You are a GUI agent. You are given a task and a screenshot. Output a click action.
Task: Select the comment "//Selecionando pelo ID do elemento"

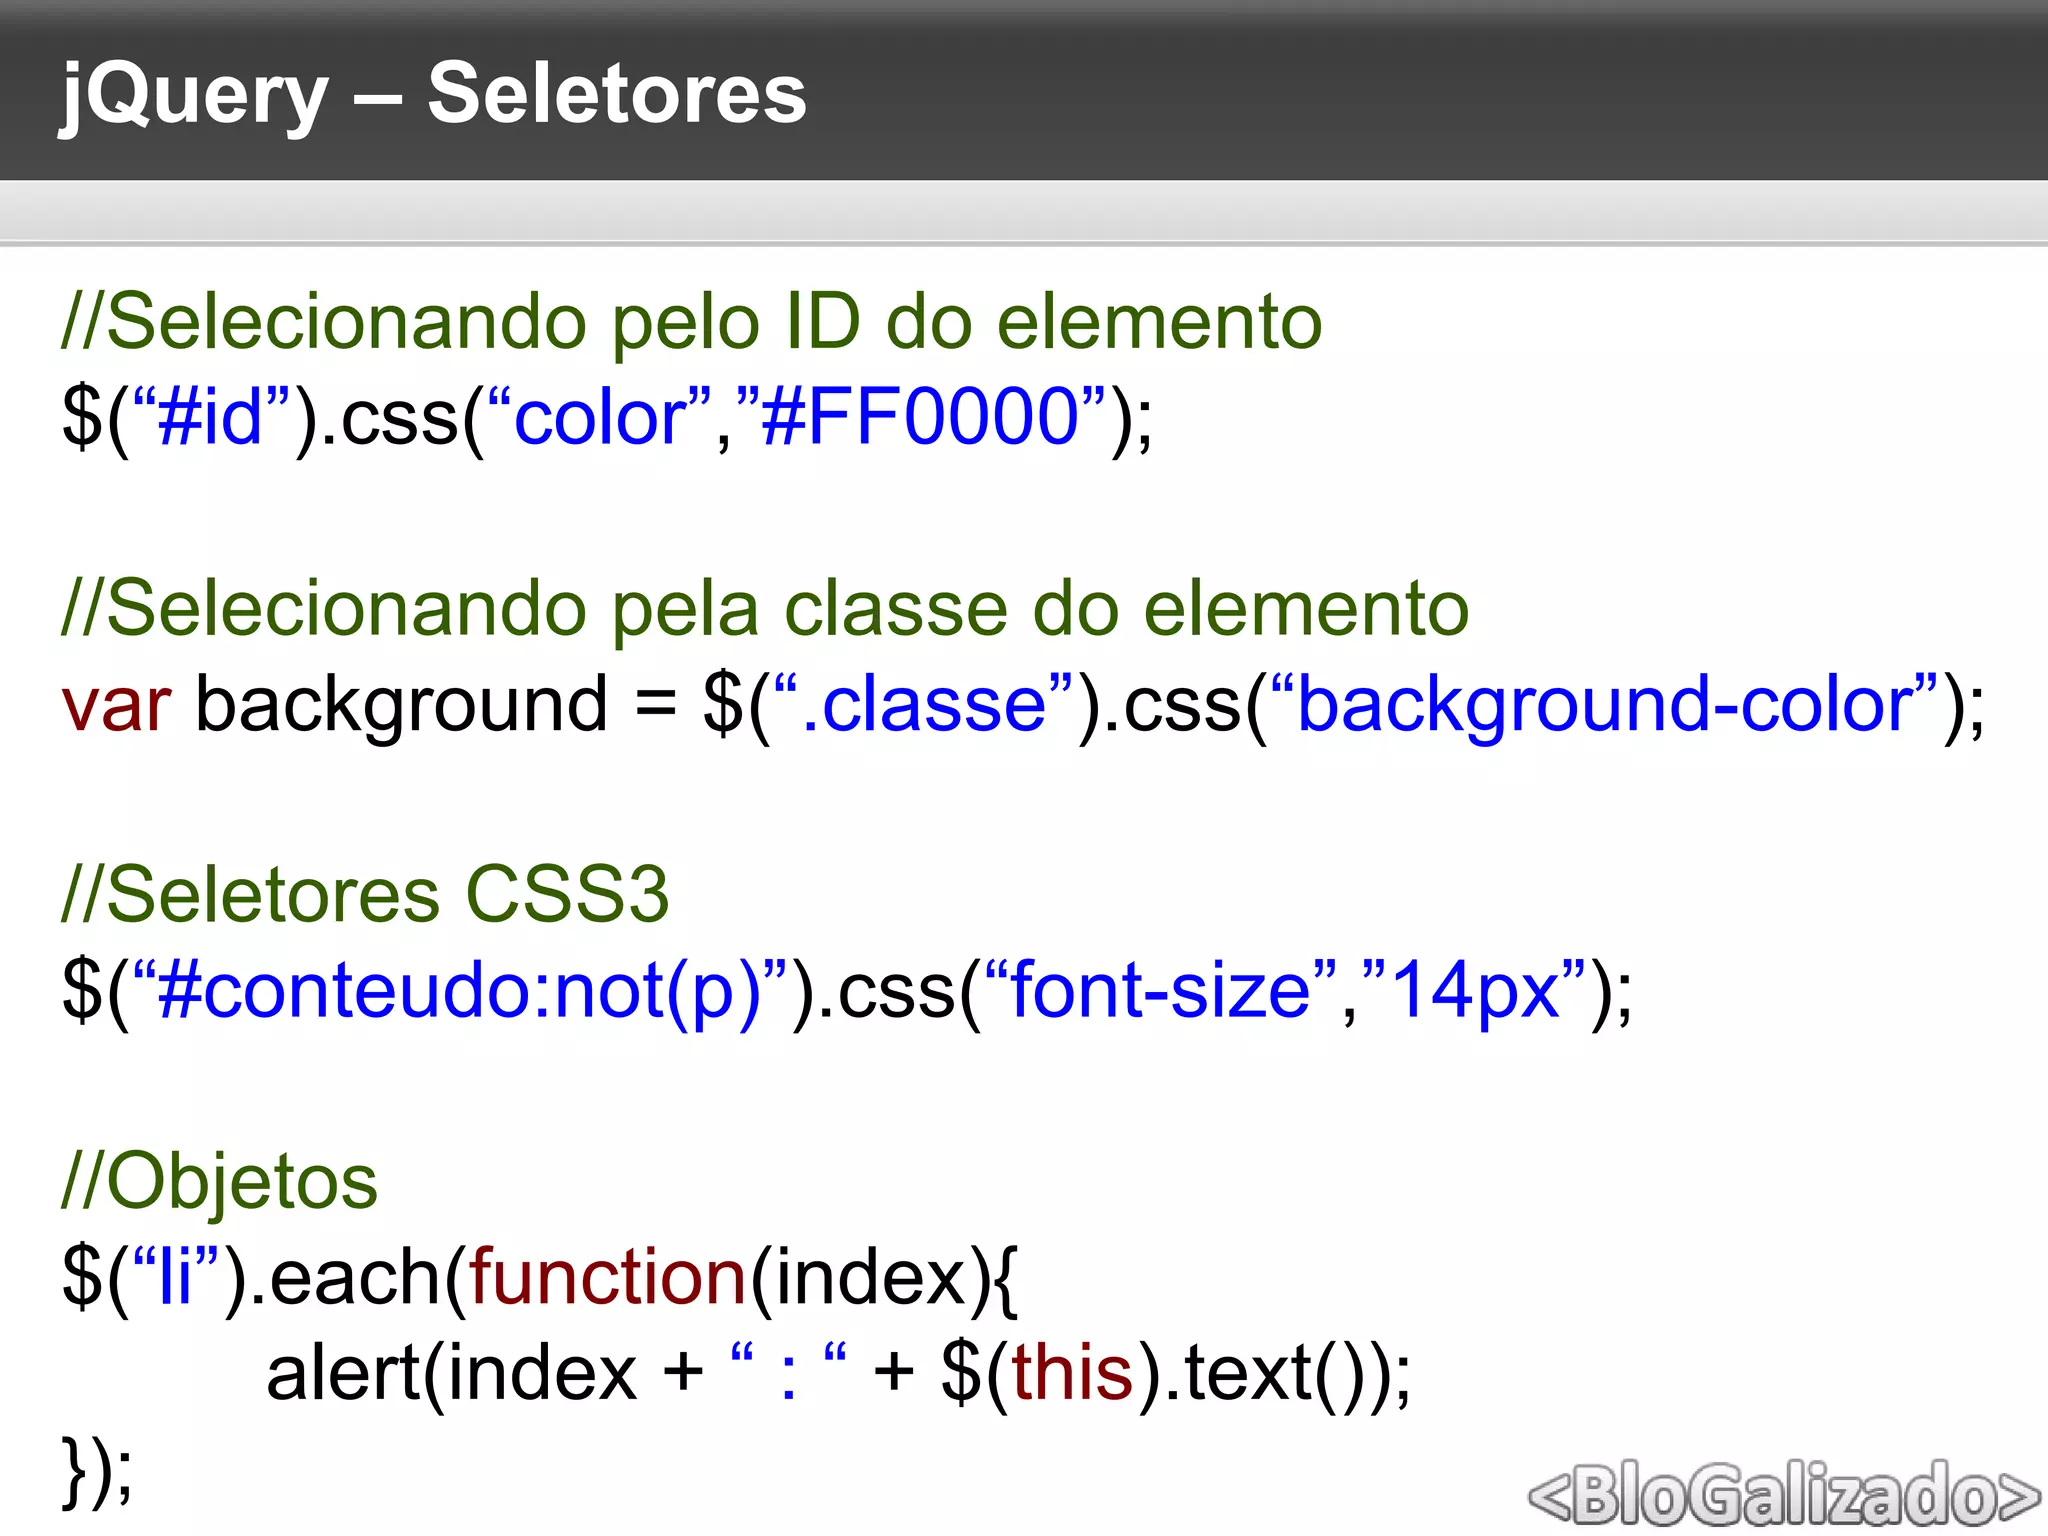point(692,322)
